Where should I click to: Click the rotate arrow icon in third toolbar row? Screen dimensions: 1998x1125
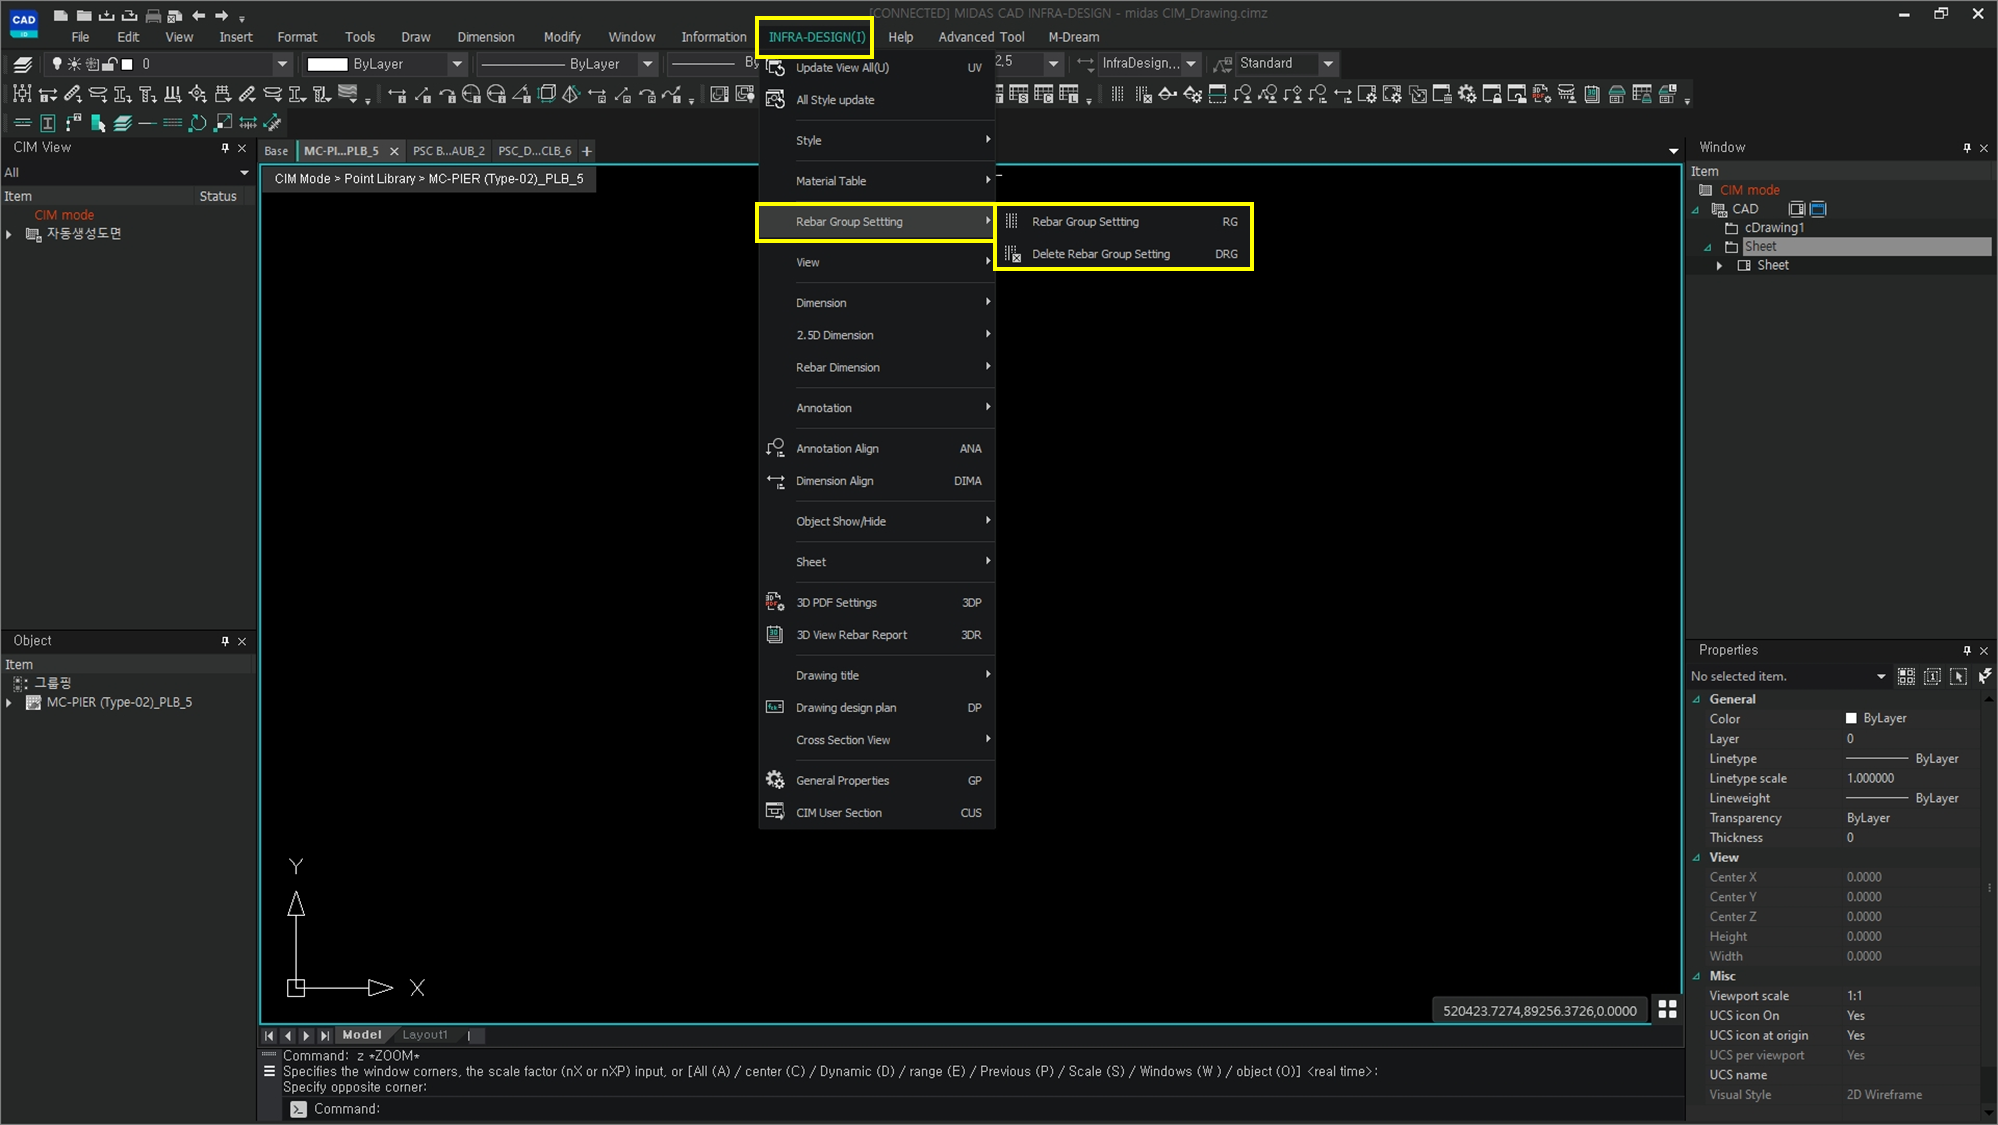click(x=197, y=123)
